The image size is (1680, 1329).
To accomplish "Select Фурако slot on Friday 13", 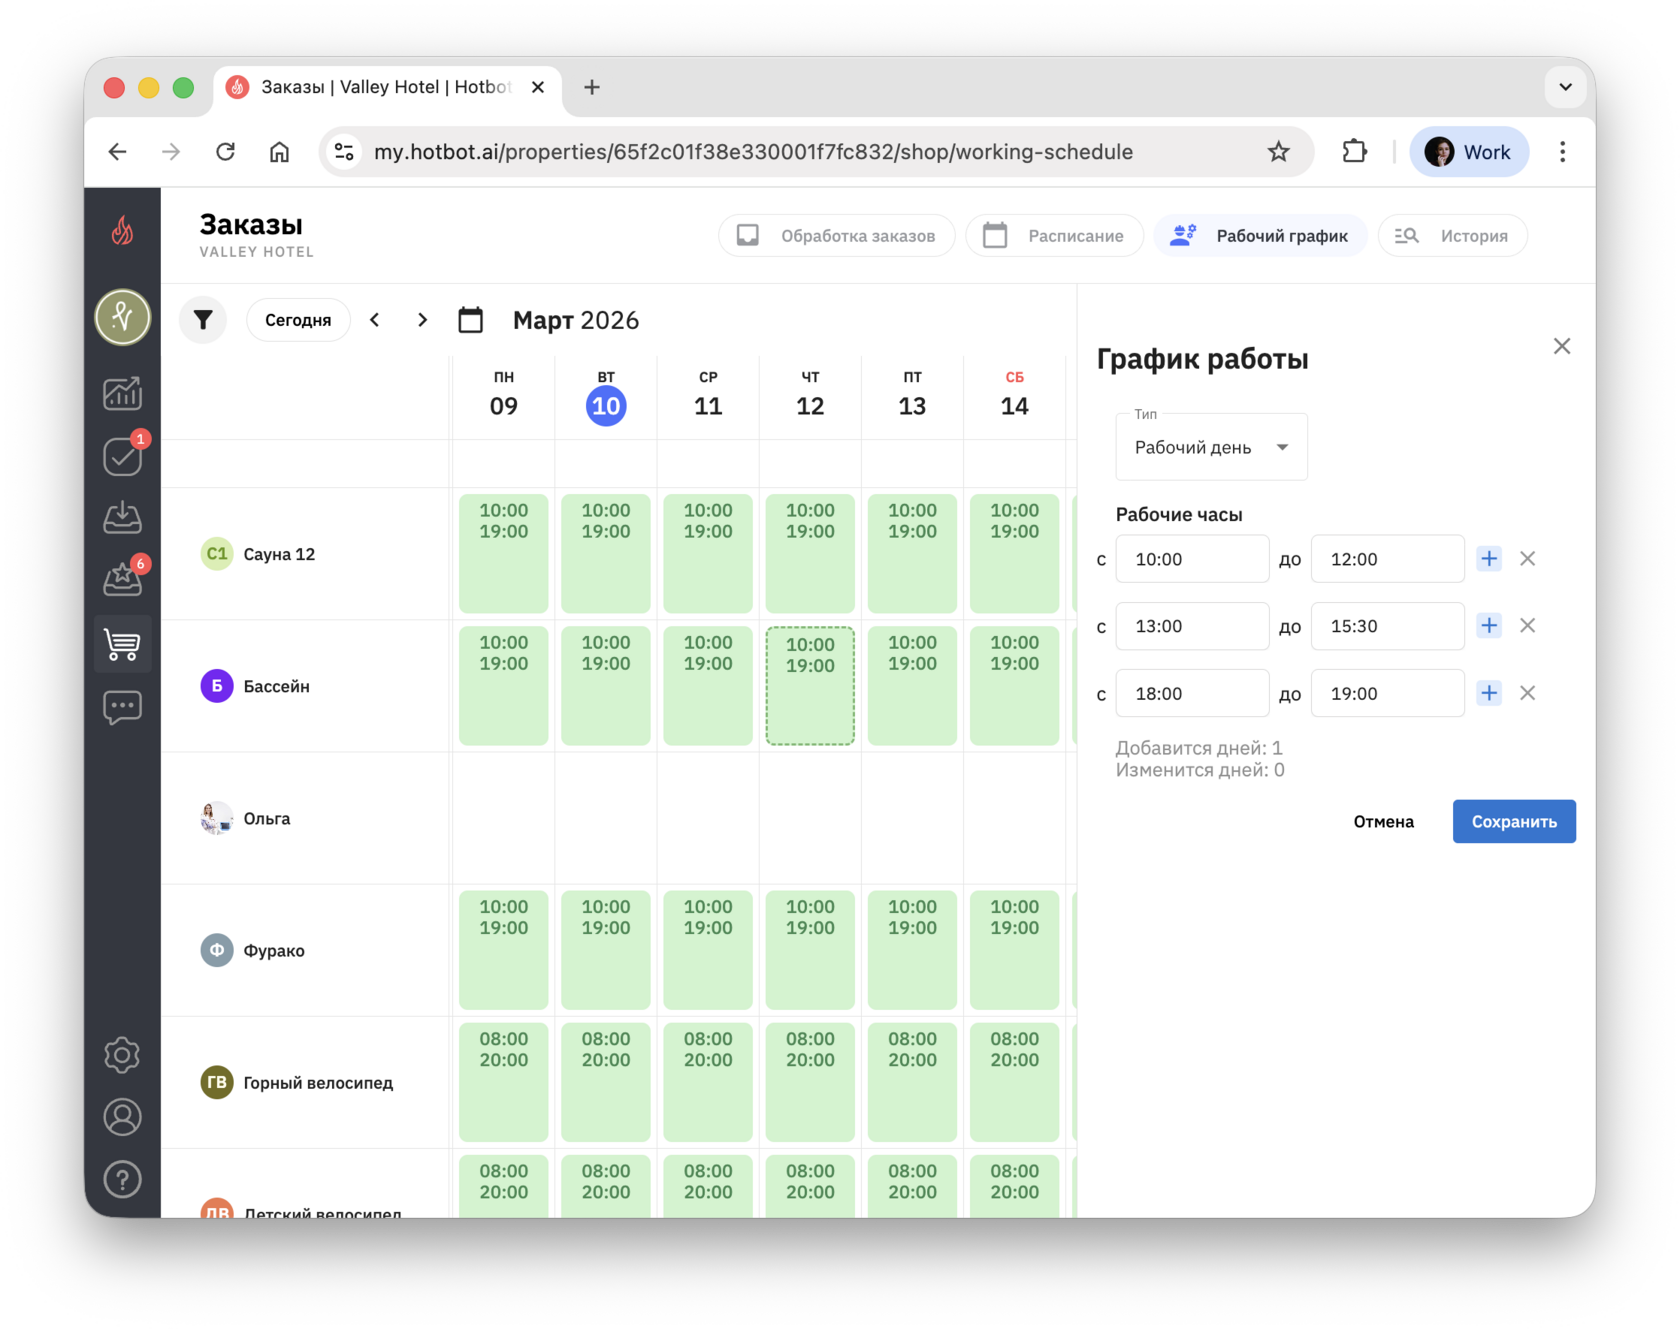I will coord(912,950).
